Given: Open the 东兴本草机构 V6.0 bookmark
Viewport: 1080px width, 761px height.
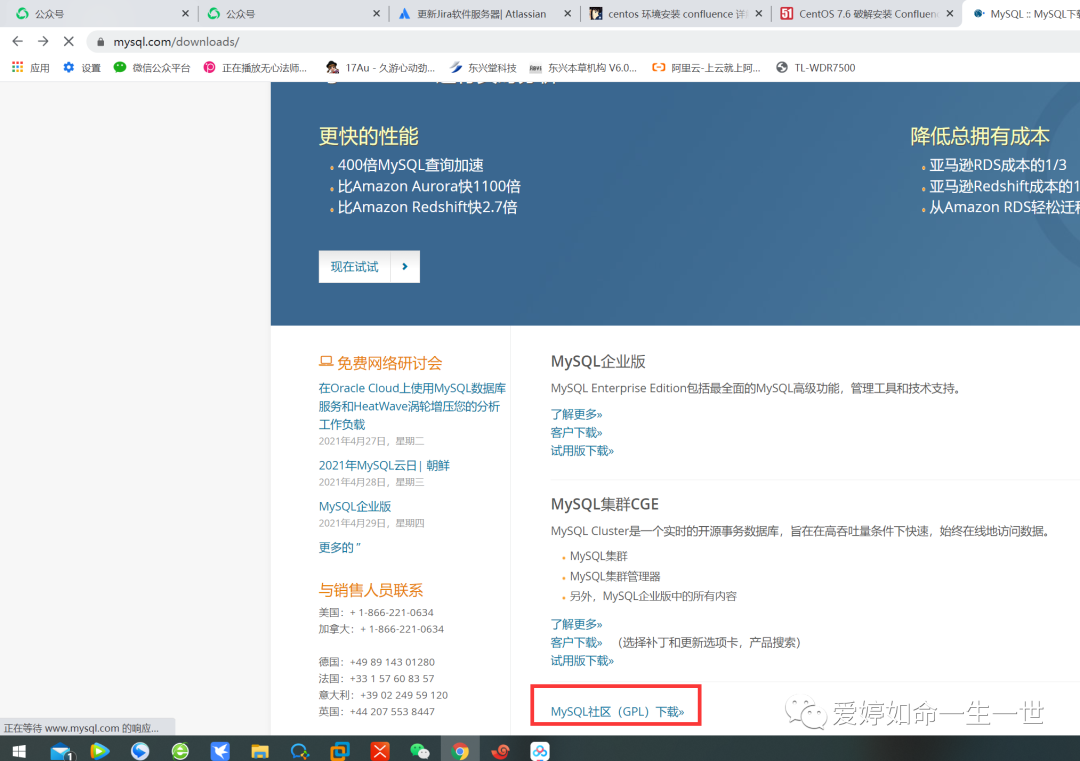Looking at the screenshot, I should tap(583, 67).
